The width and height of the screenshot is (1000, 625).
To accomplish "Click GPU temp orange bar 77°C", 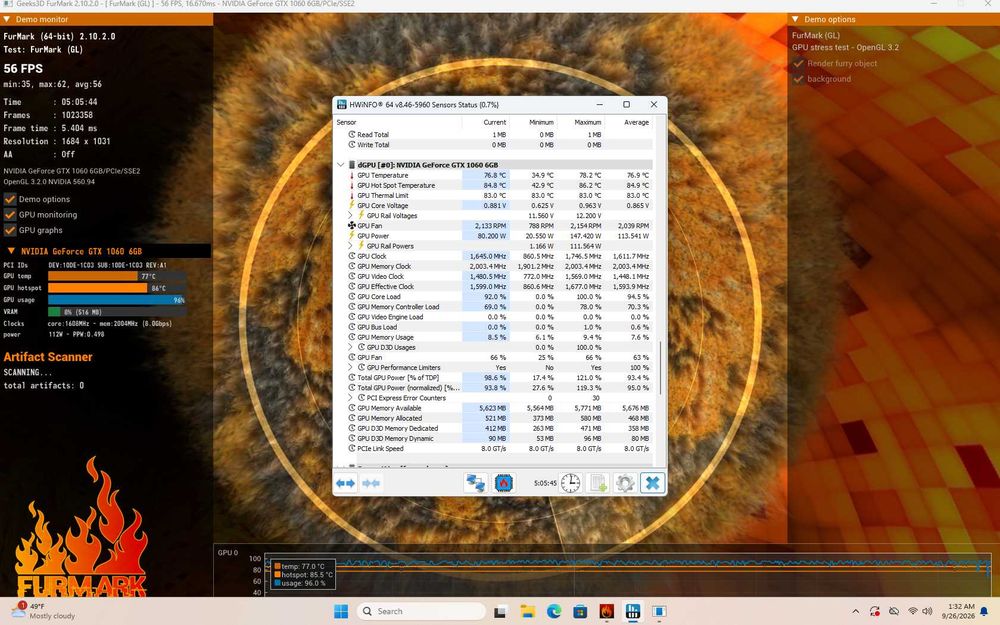I will (93, 276).
